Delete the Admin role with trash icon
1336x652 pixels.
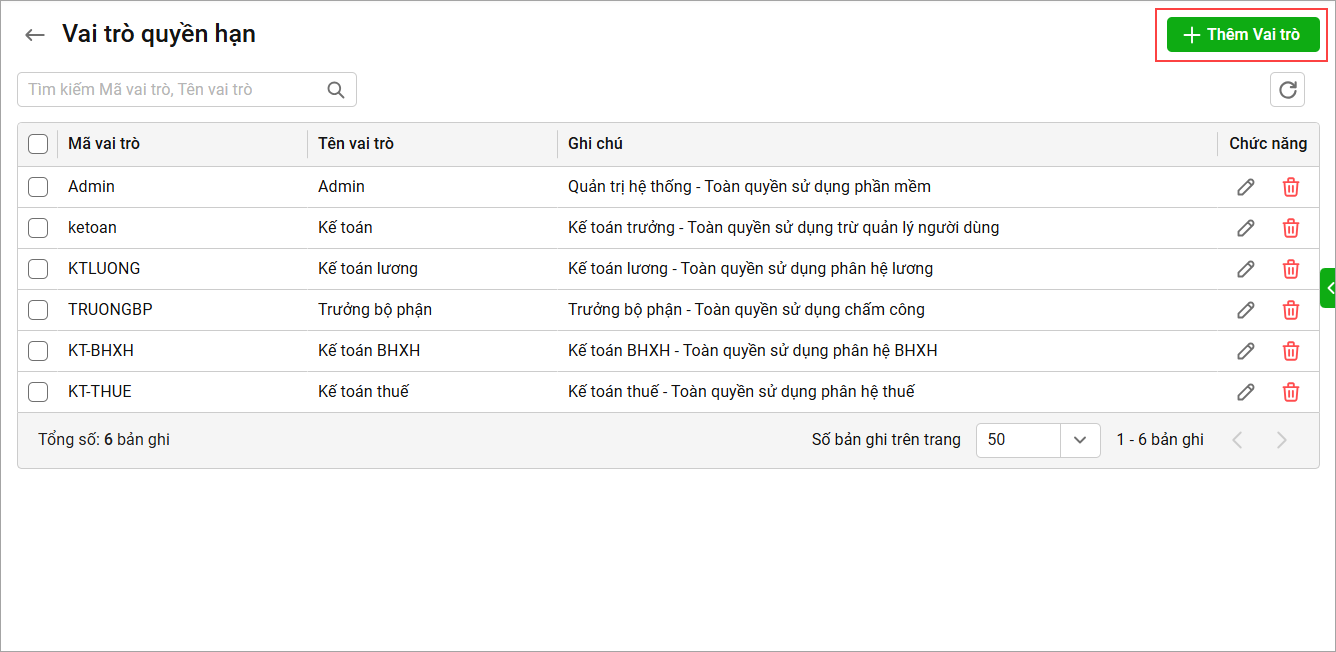[1291, 187]
